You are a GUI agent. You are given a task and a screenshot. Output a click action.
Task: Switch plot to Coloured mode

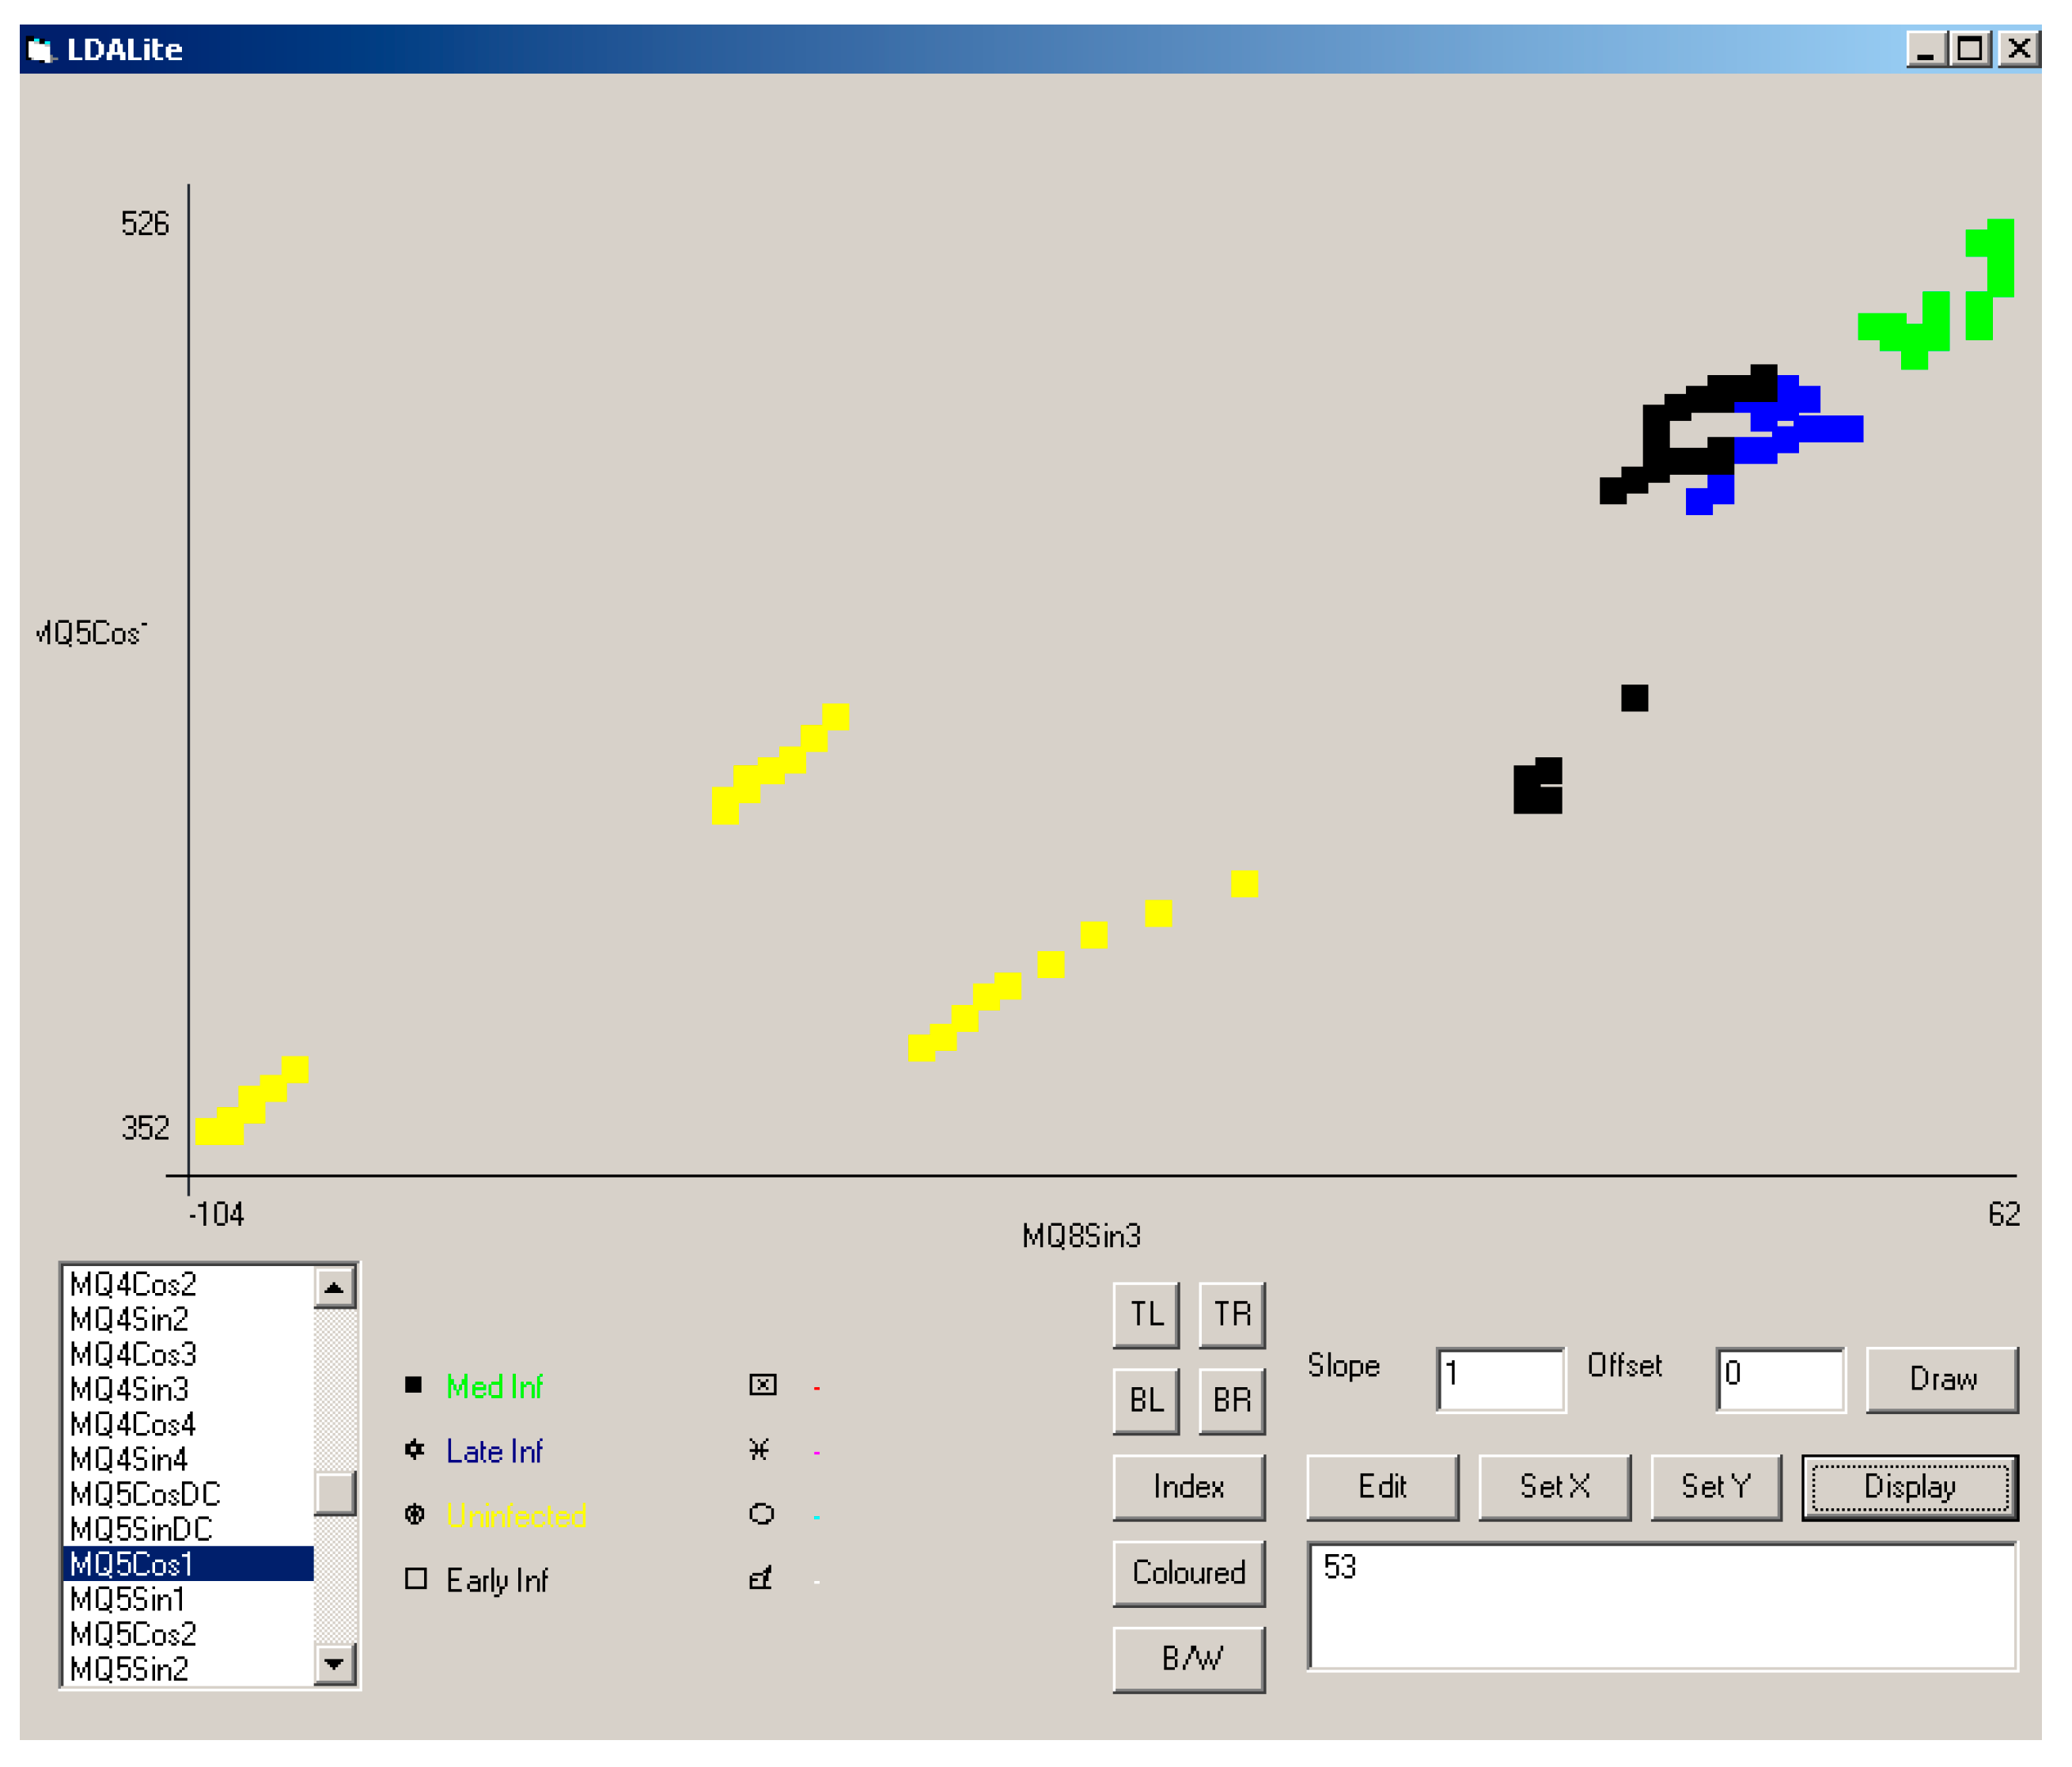click(x=1188, y=1572)
